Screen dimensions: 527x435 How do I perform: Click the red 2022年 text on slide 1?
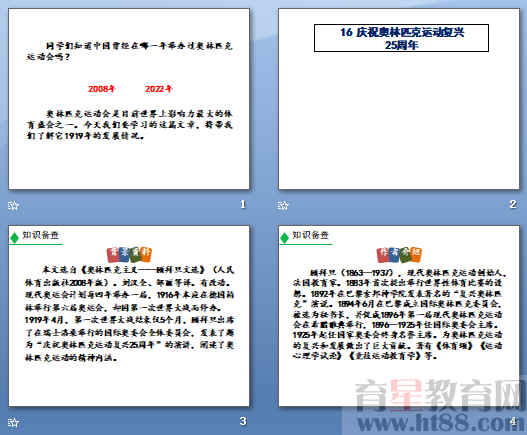coord(159,89)
